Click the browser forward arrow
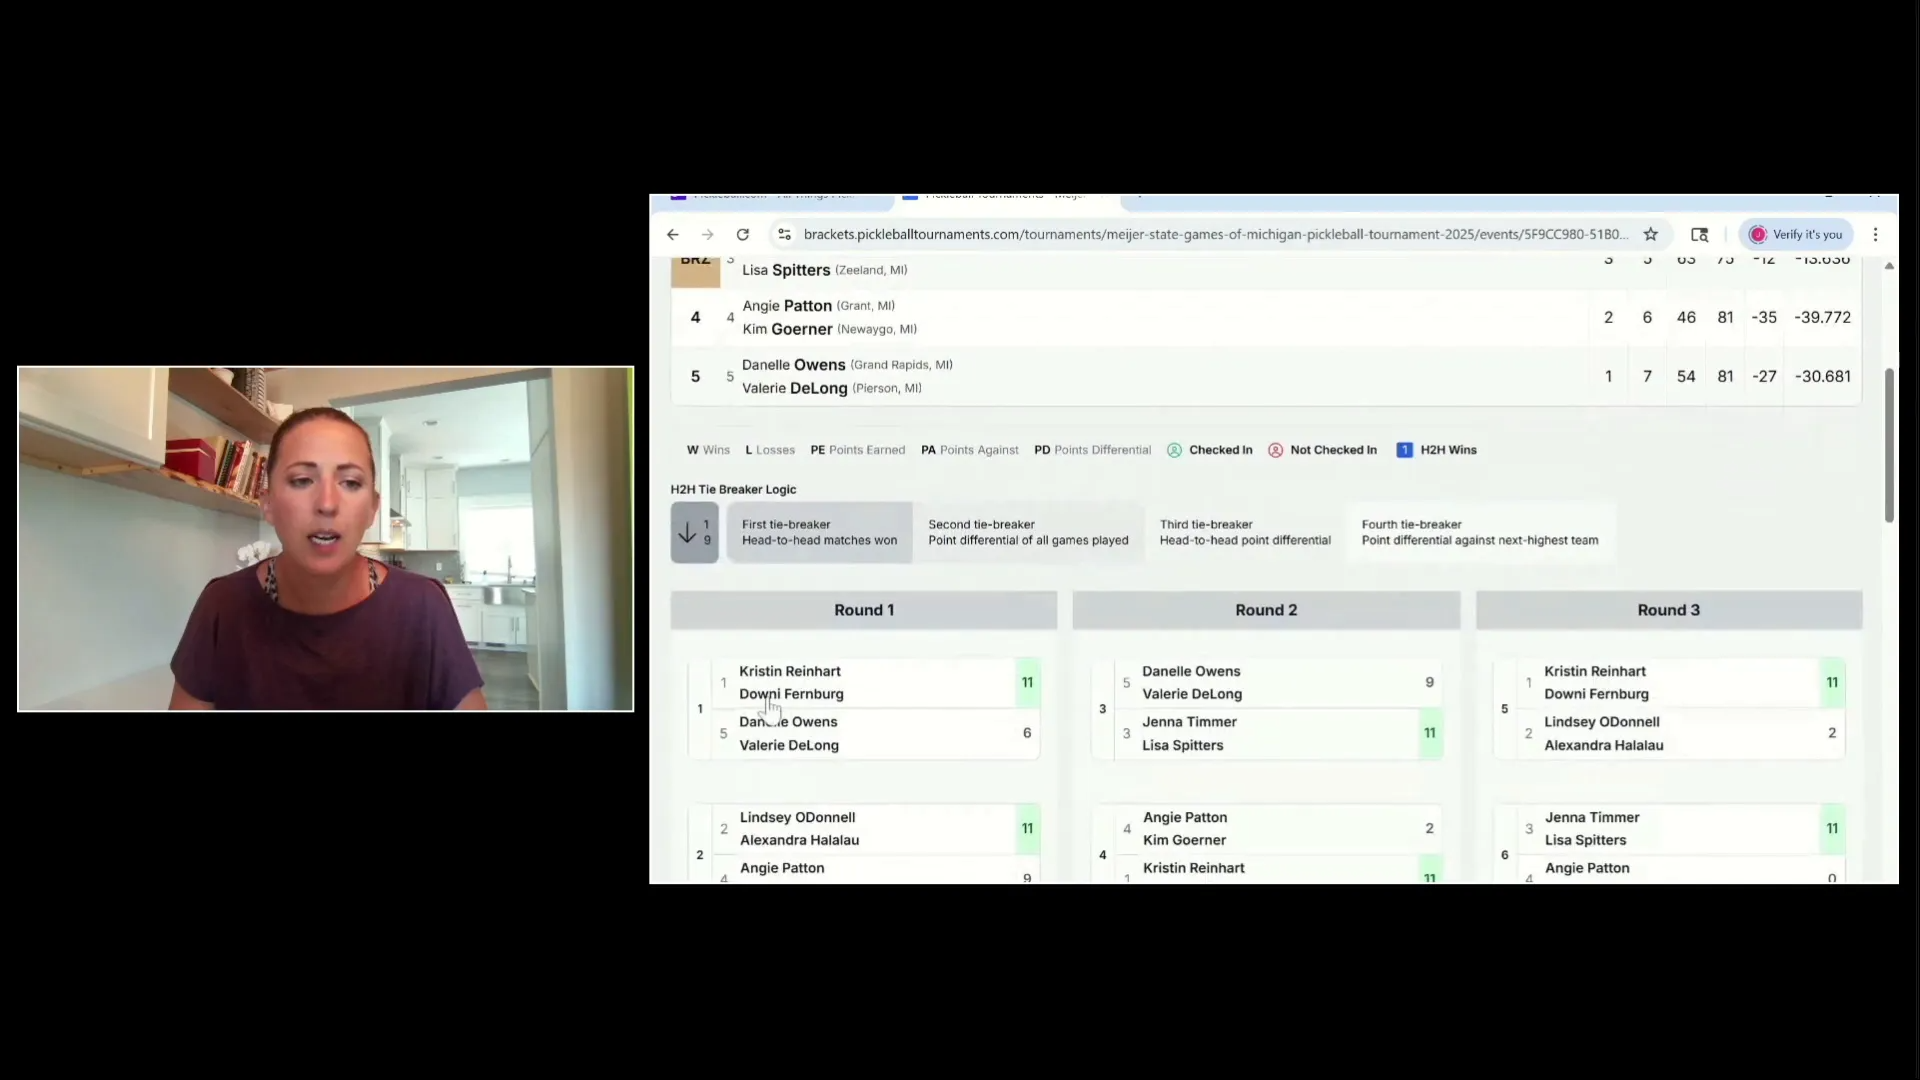This screenshot has width=1920, height=1080. [x=707, y=234]
